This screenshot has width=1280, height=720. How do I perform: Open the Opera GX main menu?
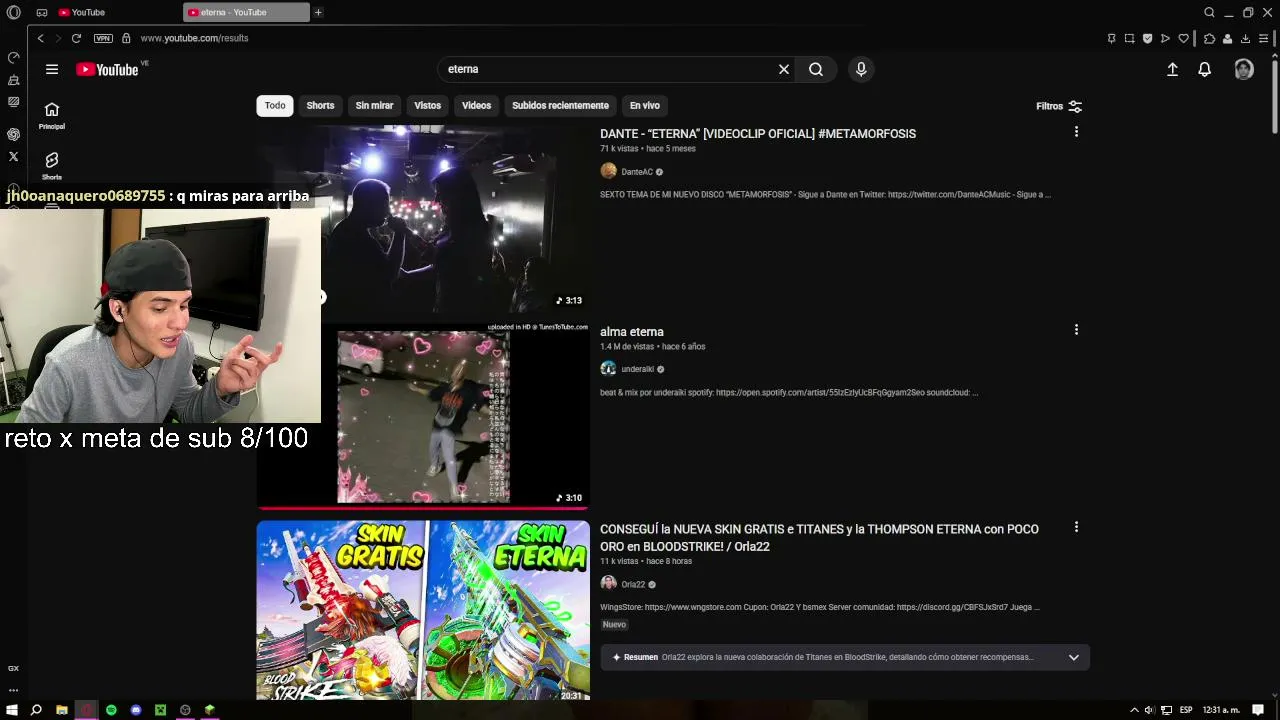[13, 12]
